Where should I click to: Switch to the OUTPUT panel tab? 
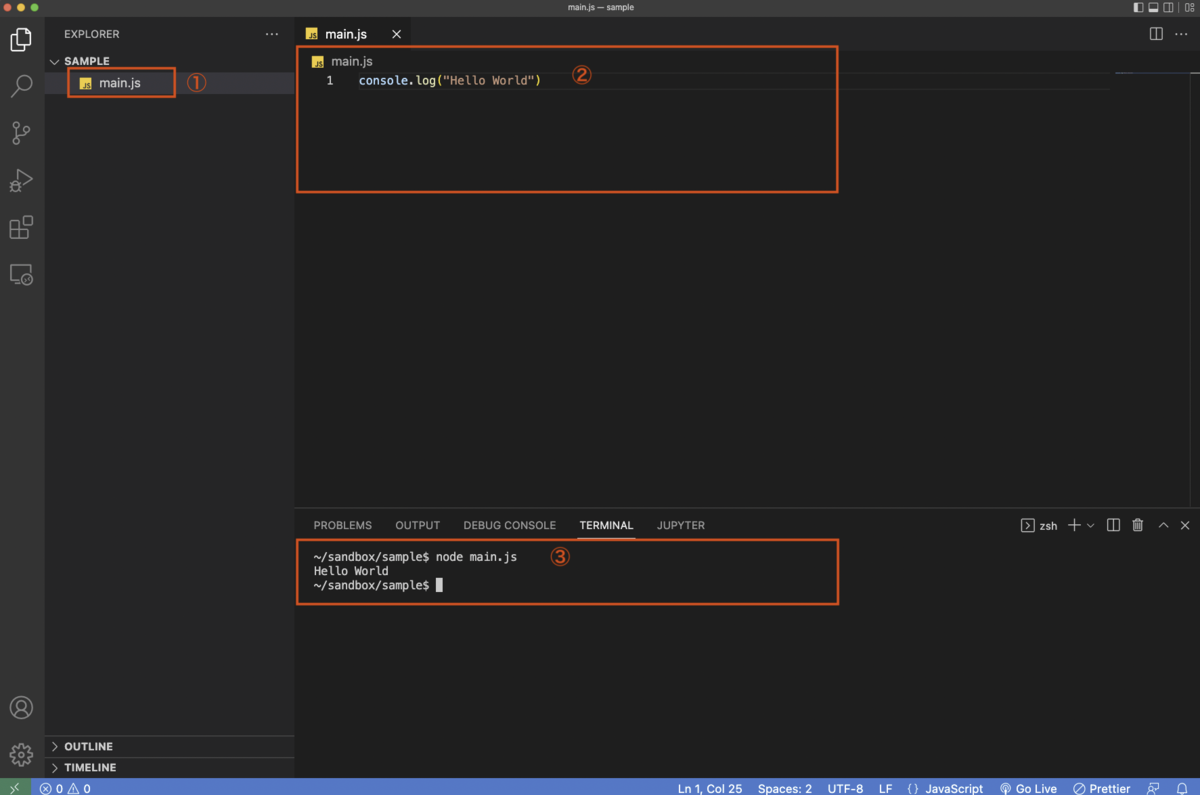[417, 525]
